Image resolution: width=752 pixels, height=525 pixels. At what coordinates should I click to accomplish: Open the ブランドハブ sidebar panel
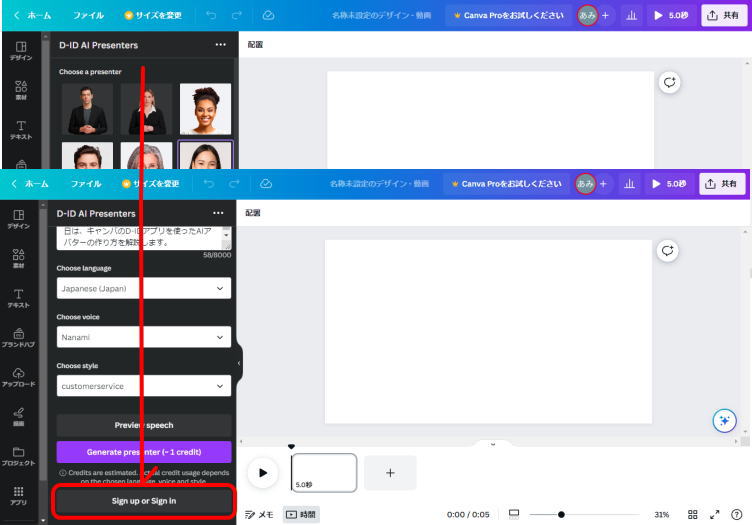click(x=18, y=336)
